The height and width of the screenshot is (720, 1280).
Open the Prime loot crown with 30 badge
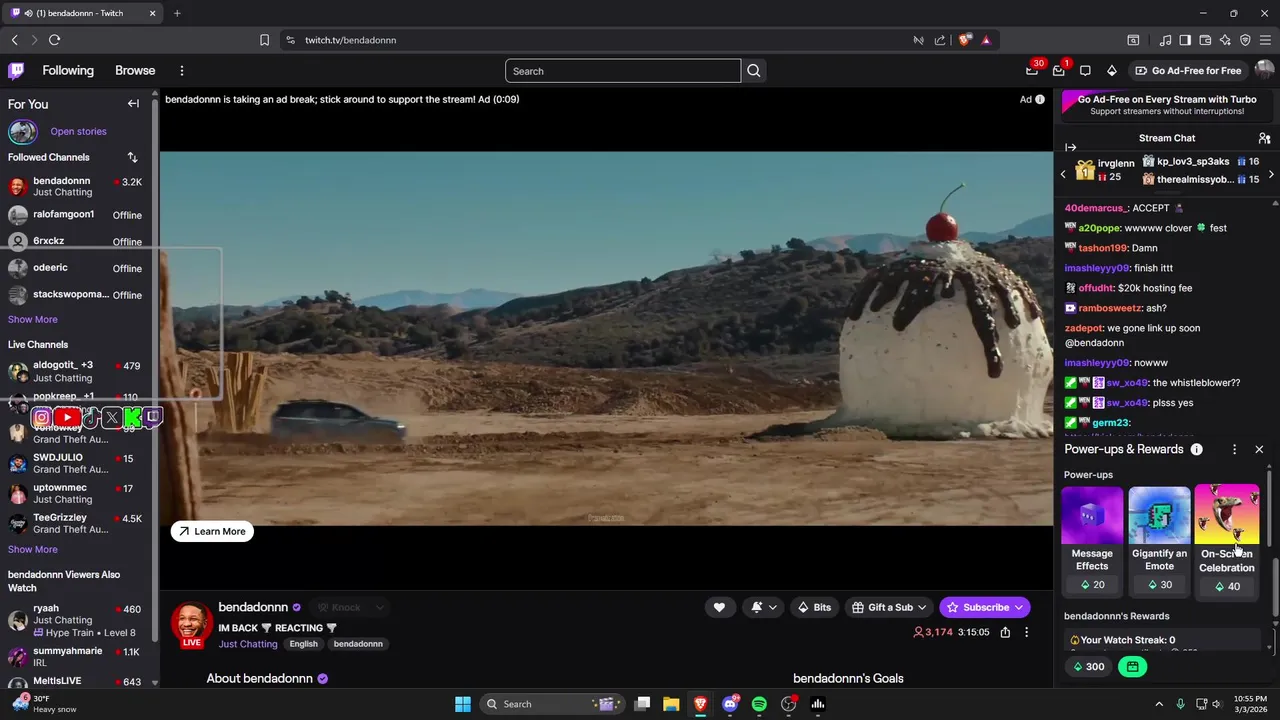[x=1032, y=71]
